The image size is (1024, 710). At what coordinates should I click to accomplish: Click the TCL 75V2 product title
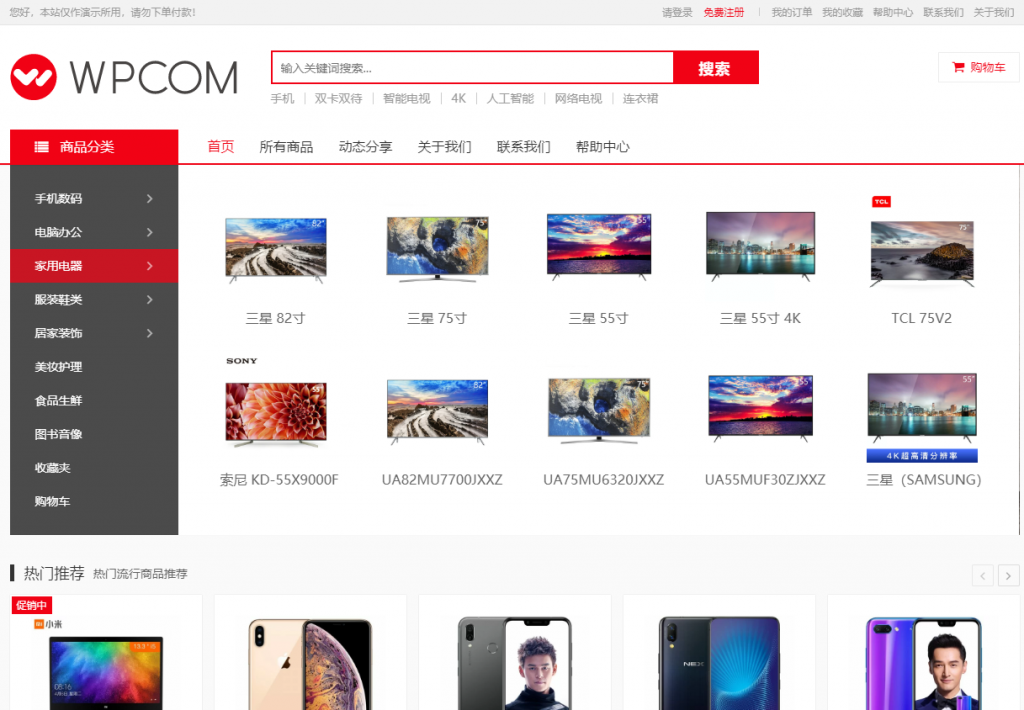(921, 319)
